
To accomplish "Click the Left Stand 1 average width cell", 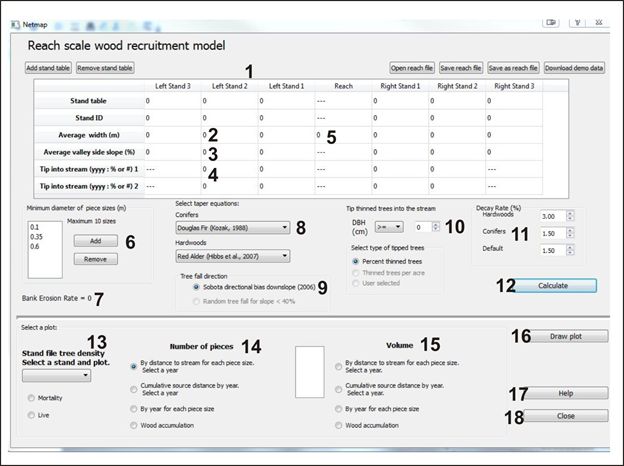I will (x=285, y=134).
